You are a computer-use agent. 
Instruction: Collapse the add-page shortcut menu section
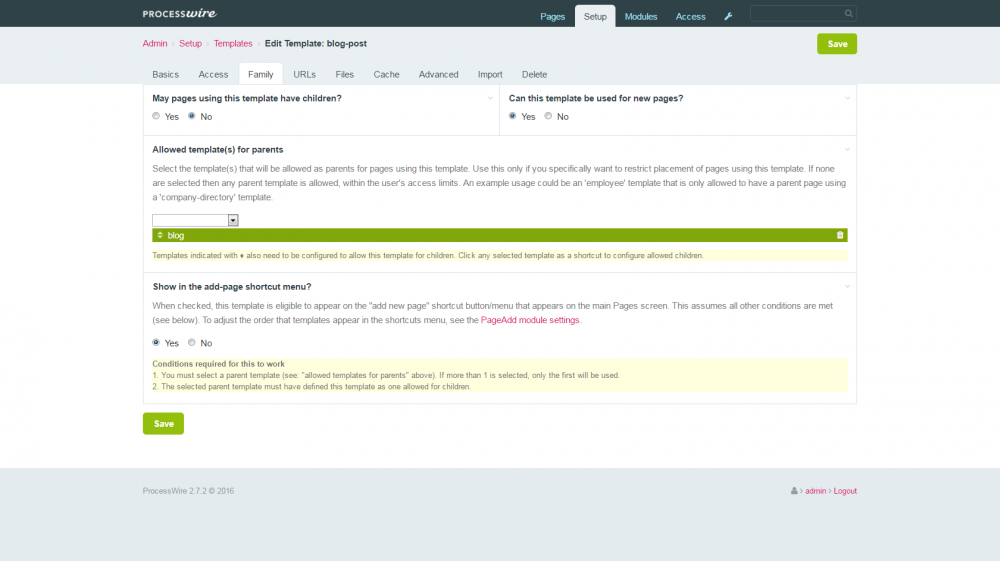coord(848,286)
